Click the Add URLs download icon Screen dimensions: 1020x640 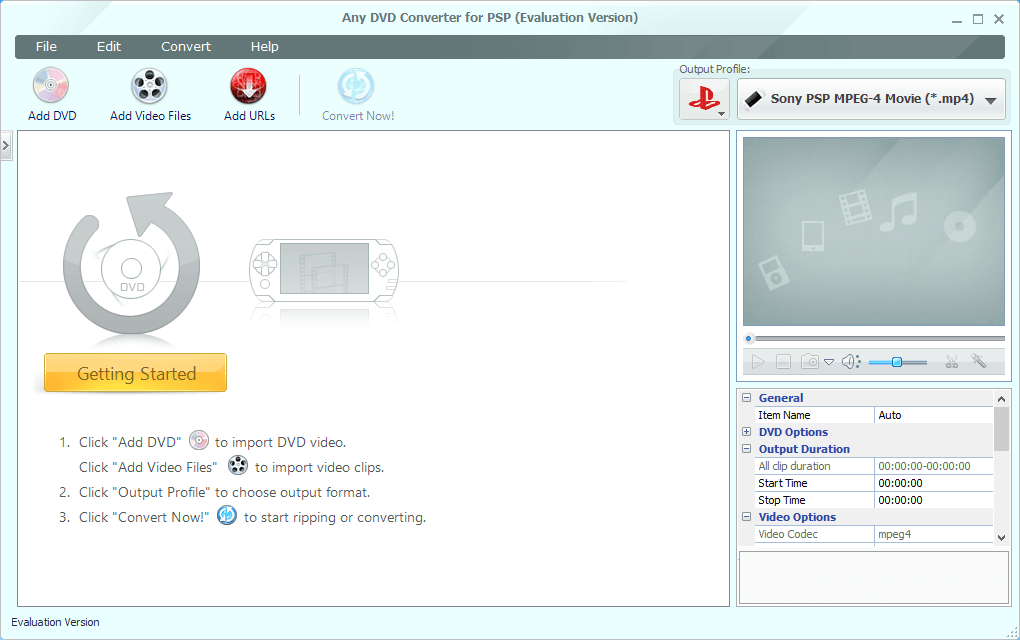tap(248, 87)
